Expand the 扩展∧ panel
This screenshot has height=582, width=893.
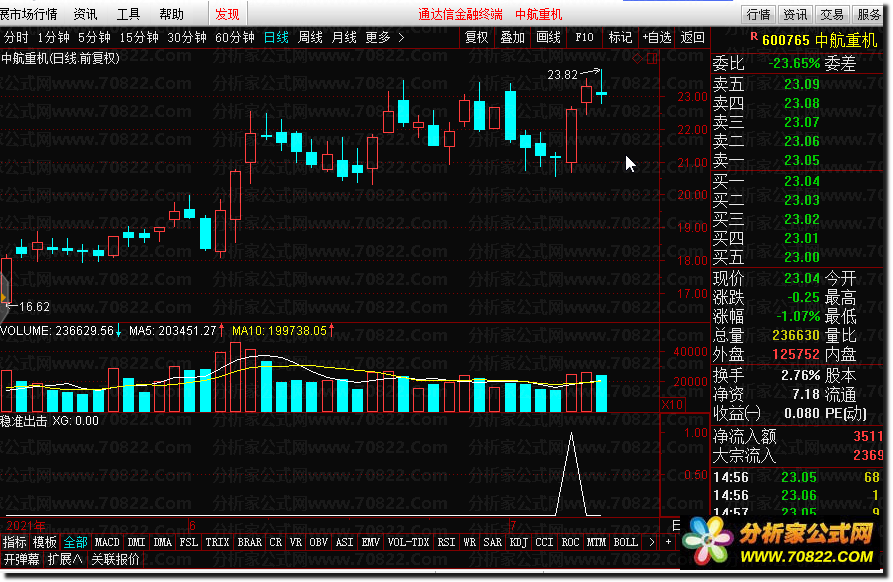click(x=65, y=559)
